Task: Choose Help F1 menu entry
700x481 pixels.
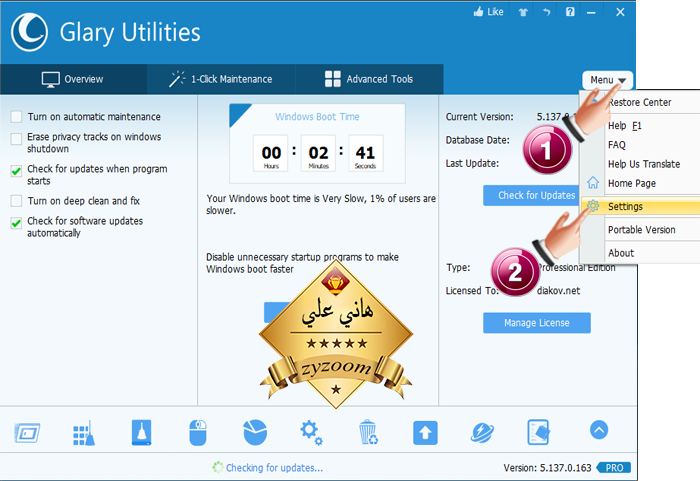Action: click(639, 125)
